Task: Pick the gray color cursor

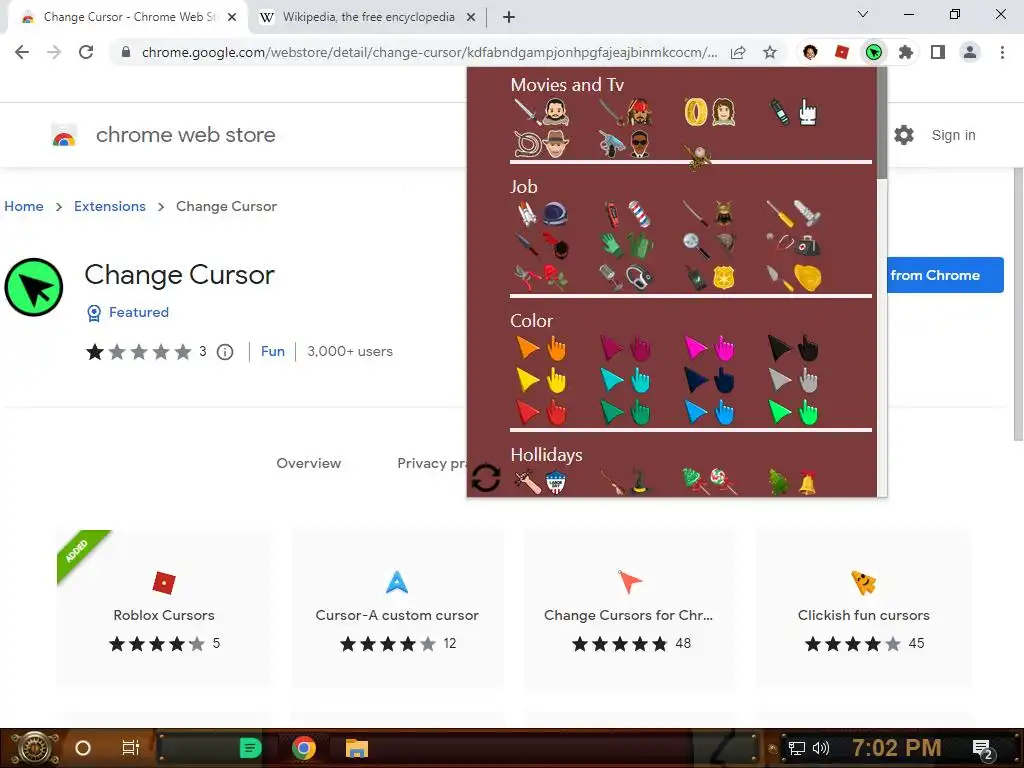Action: tap(793, 380)
